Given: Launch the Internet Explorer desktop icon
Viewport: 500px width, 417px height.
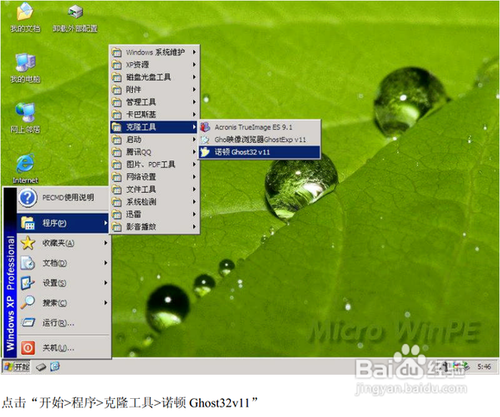Looking at the screenshot, I should 25,169.
